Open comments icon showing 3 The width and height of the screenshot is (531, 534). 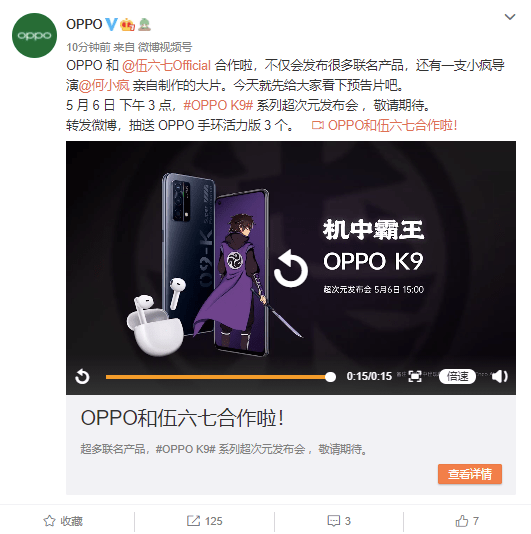pos(333,521)
